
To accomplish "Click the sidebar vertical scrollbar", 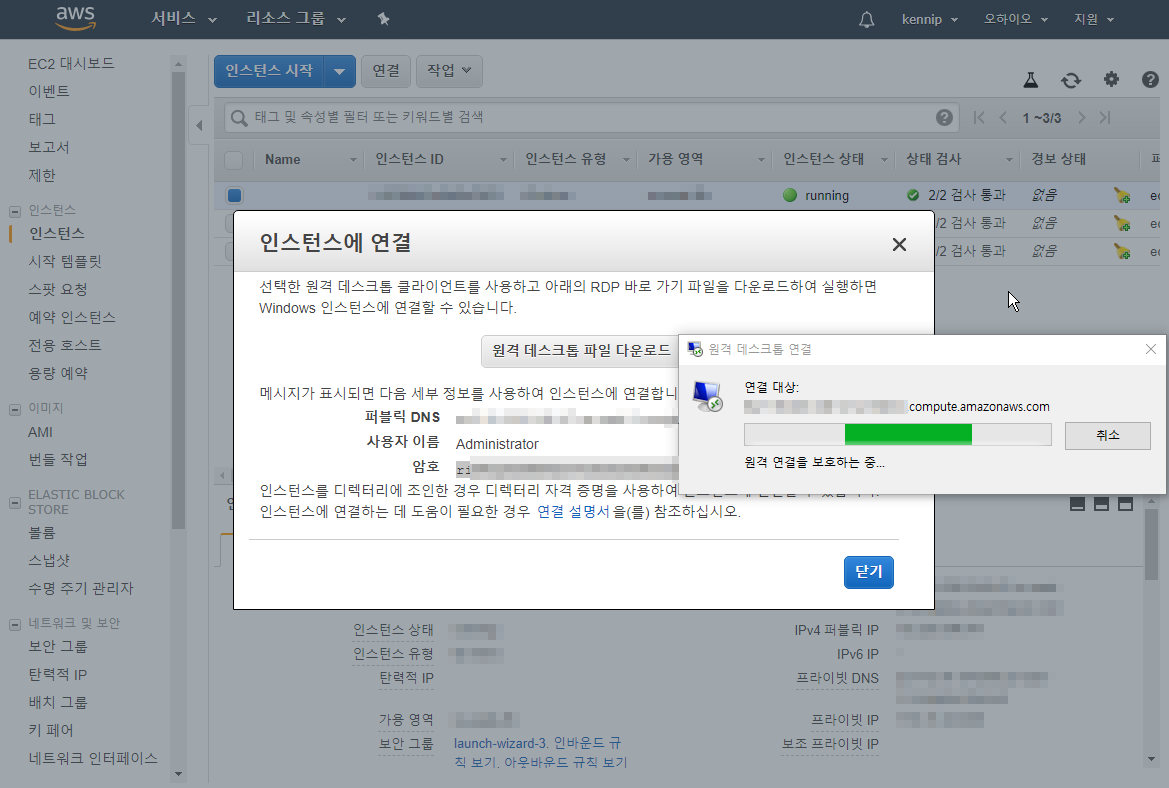I will (177, 298).
